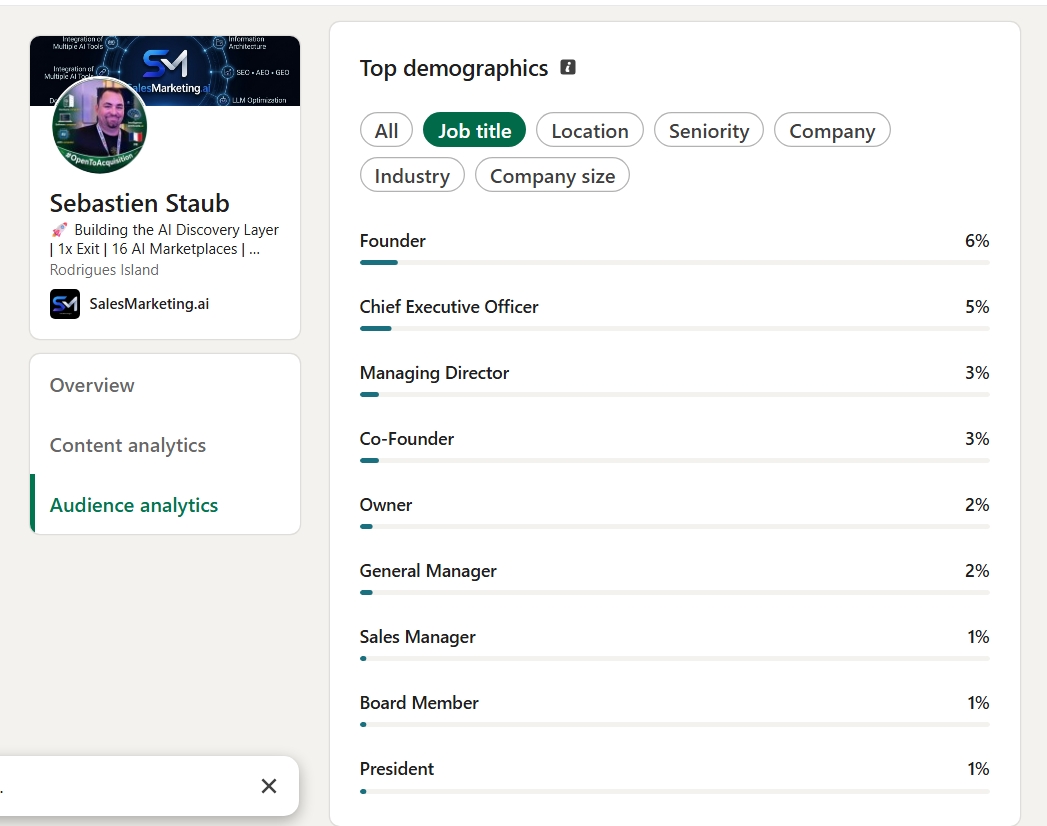Click the General Manager label
1047x826 pixels.
(428, 571)
